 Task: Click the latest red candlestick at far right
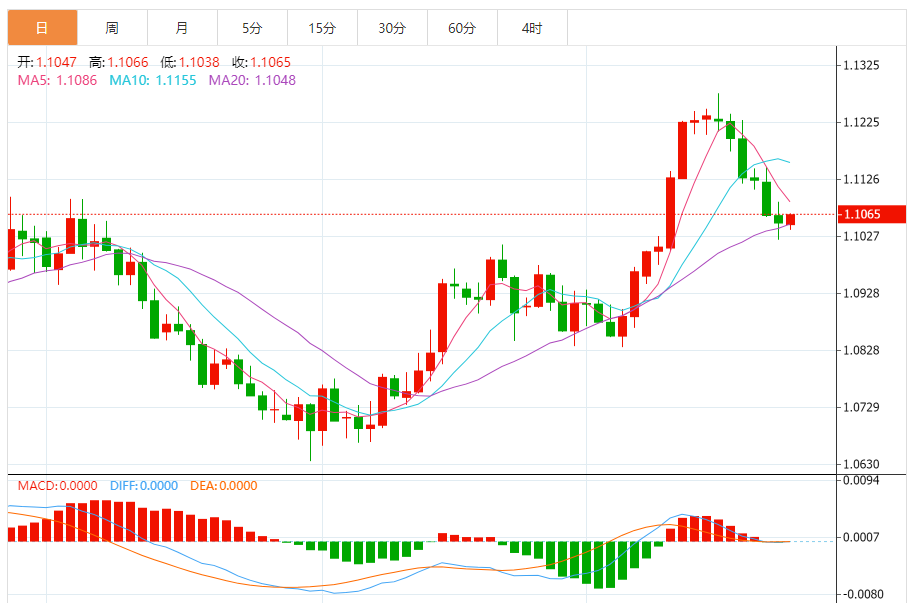pyautogui.click(x=790, y=220)
